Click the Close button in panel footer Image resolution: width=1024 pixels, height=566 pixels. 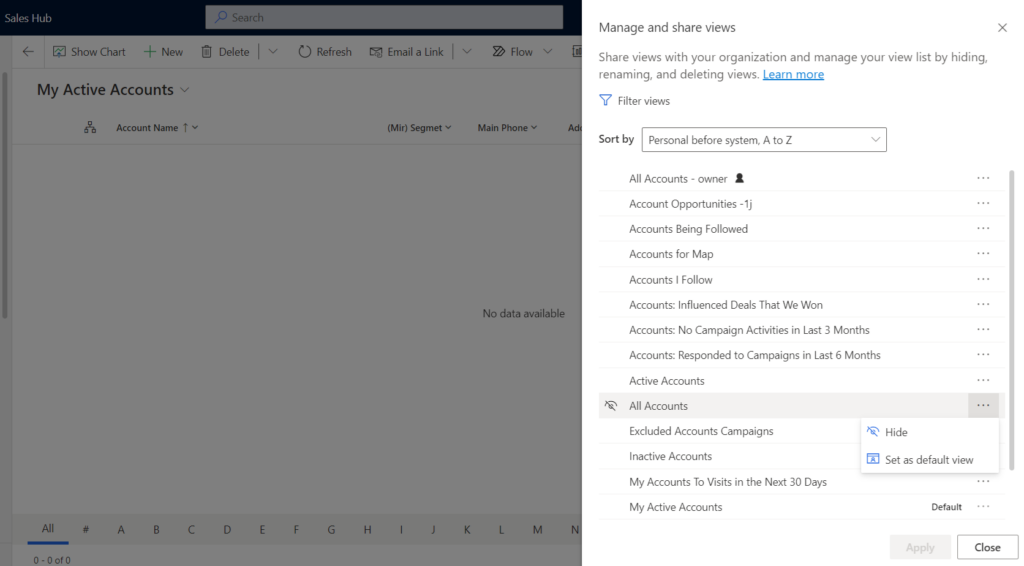(x=987, y=547)
